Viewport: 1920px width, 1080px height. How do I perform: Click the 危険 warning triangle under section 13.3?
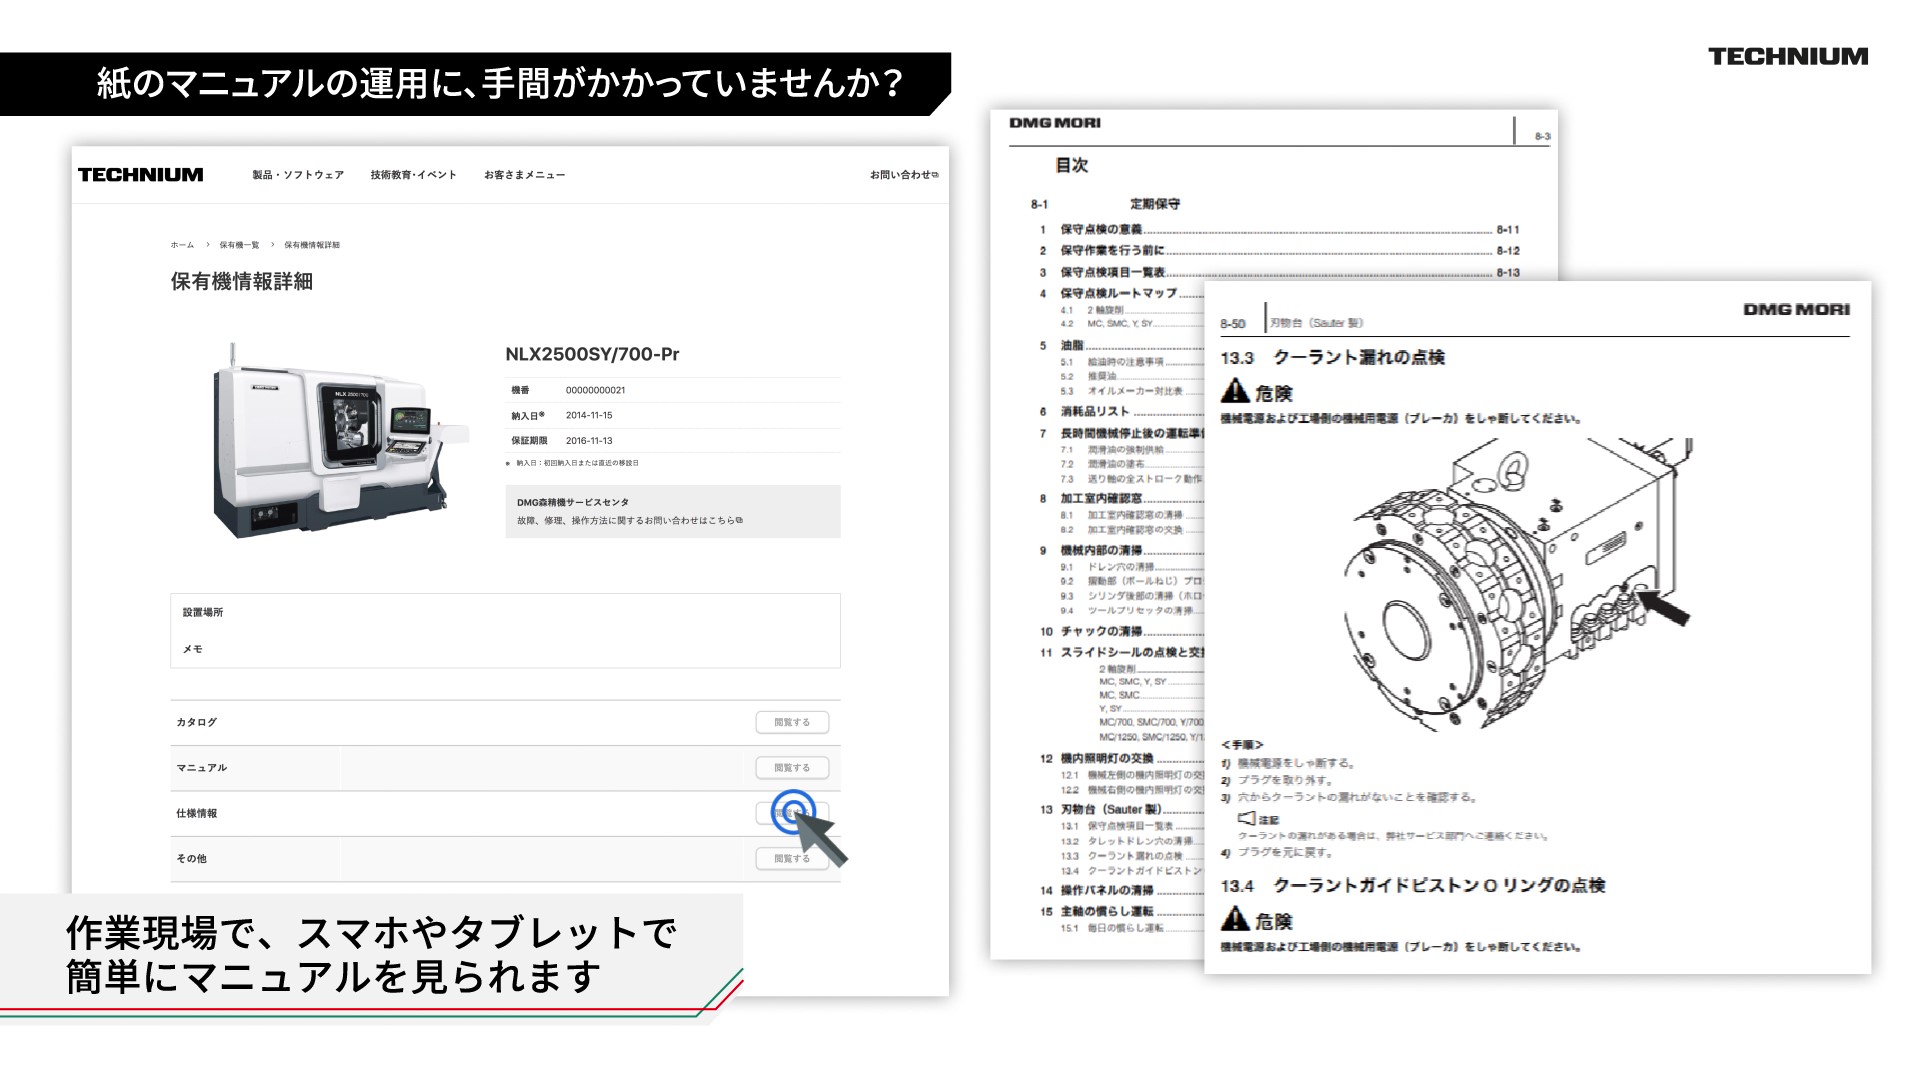(x=1236, y=391)
